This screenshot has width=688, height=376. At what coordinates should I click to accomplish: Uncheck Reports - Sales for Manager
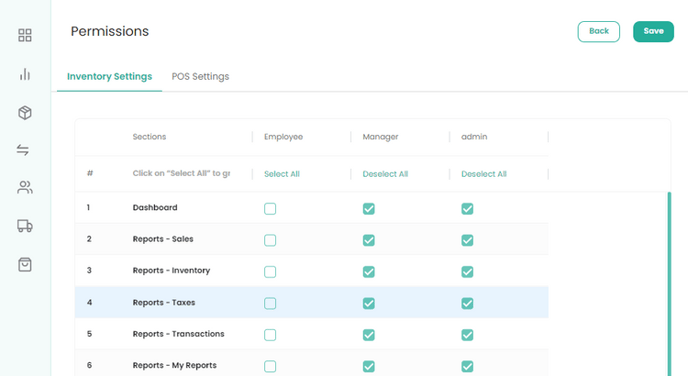[x=369, y=240]
